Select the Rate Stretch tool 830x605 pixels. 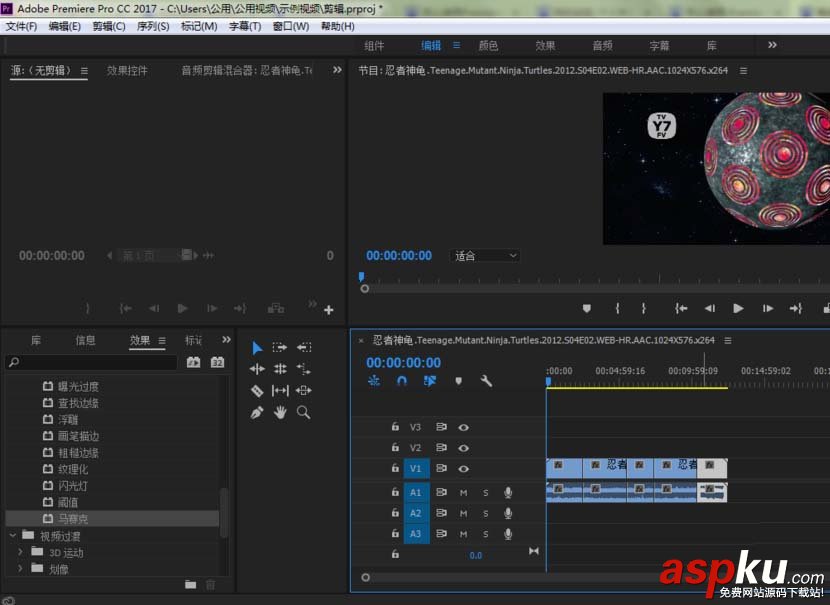303,369
